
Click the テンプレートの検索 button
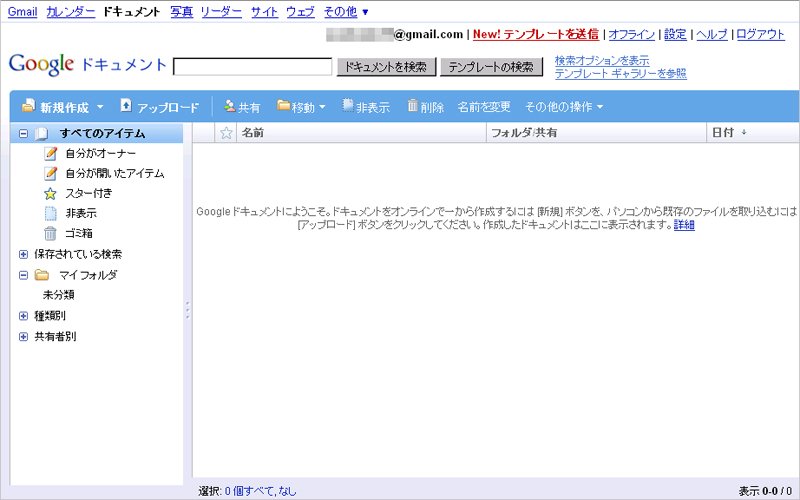click(491, 67)
